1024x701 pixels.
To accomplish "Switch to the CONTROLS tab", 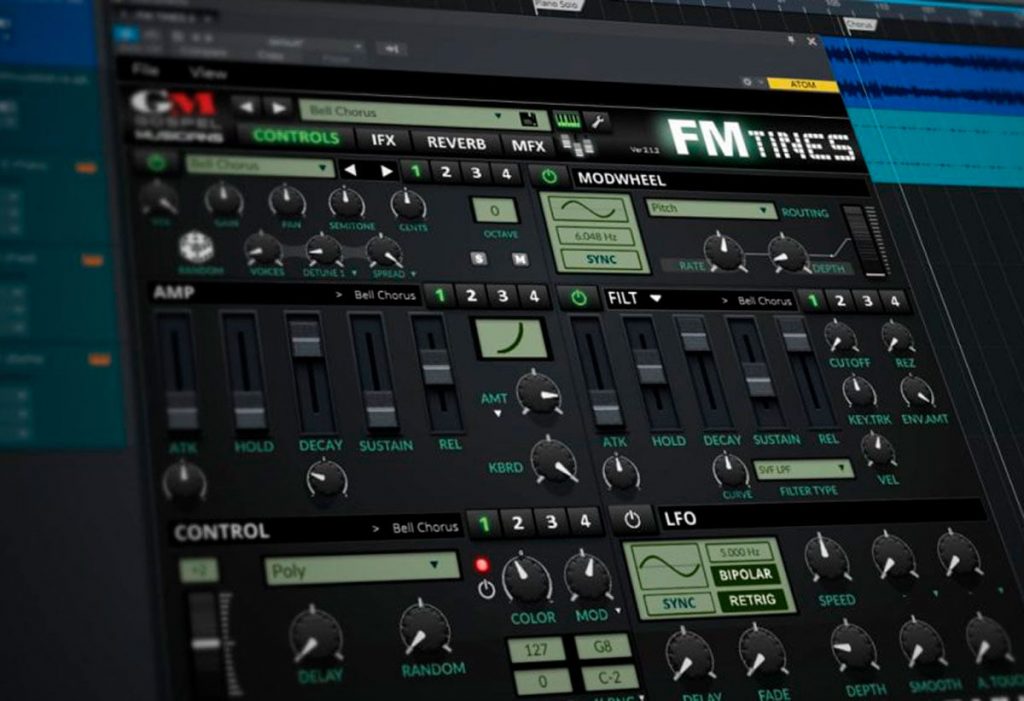I will (x=296, y=137).
